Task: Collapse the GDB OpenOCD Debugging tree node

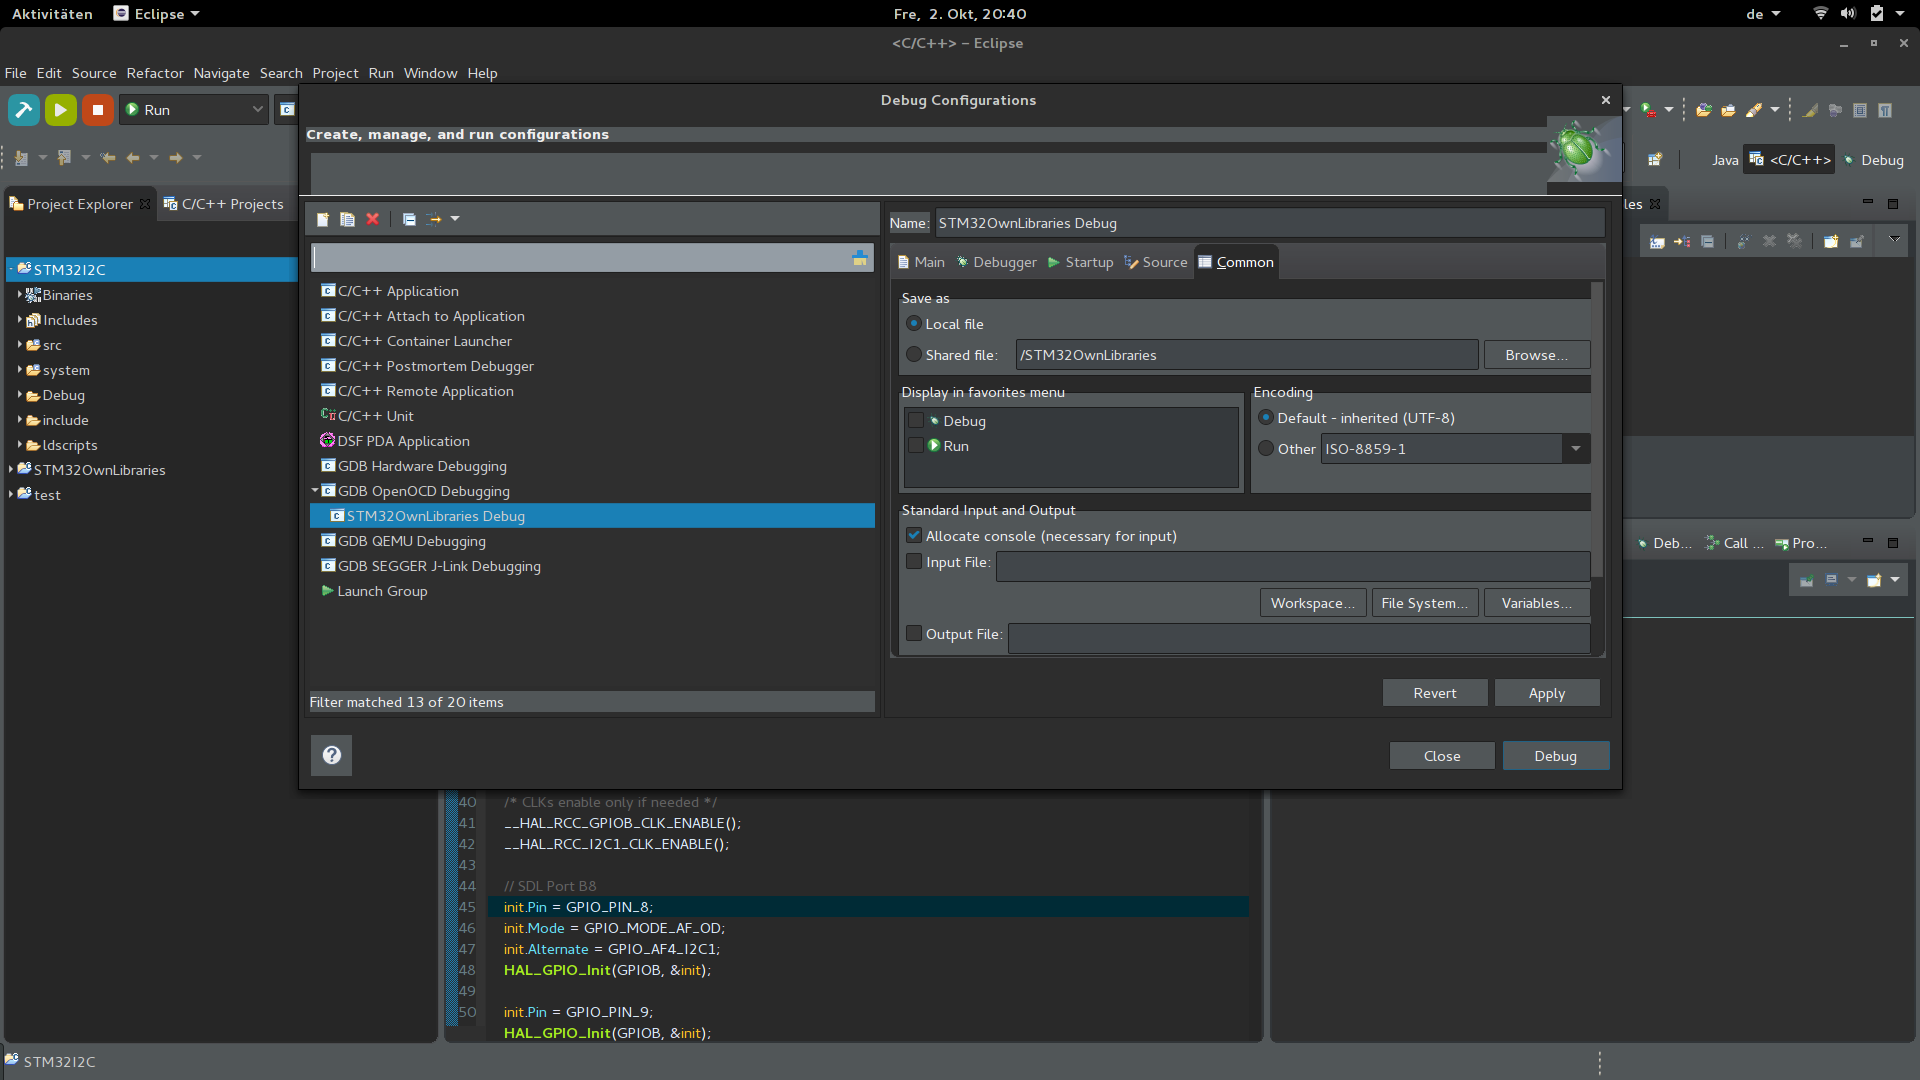Action: (315, 491)
